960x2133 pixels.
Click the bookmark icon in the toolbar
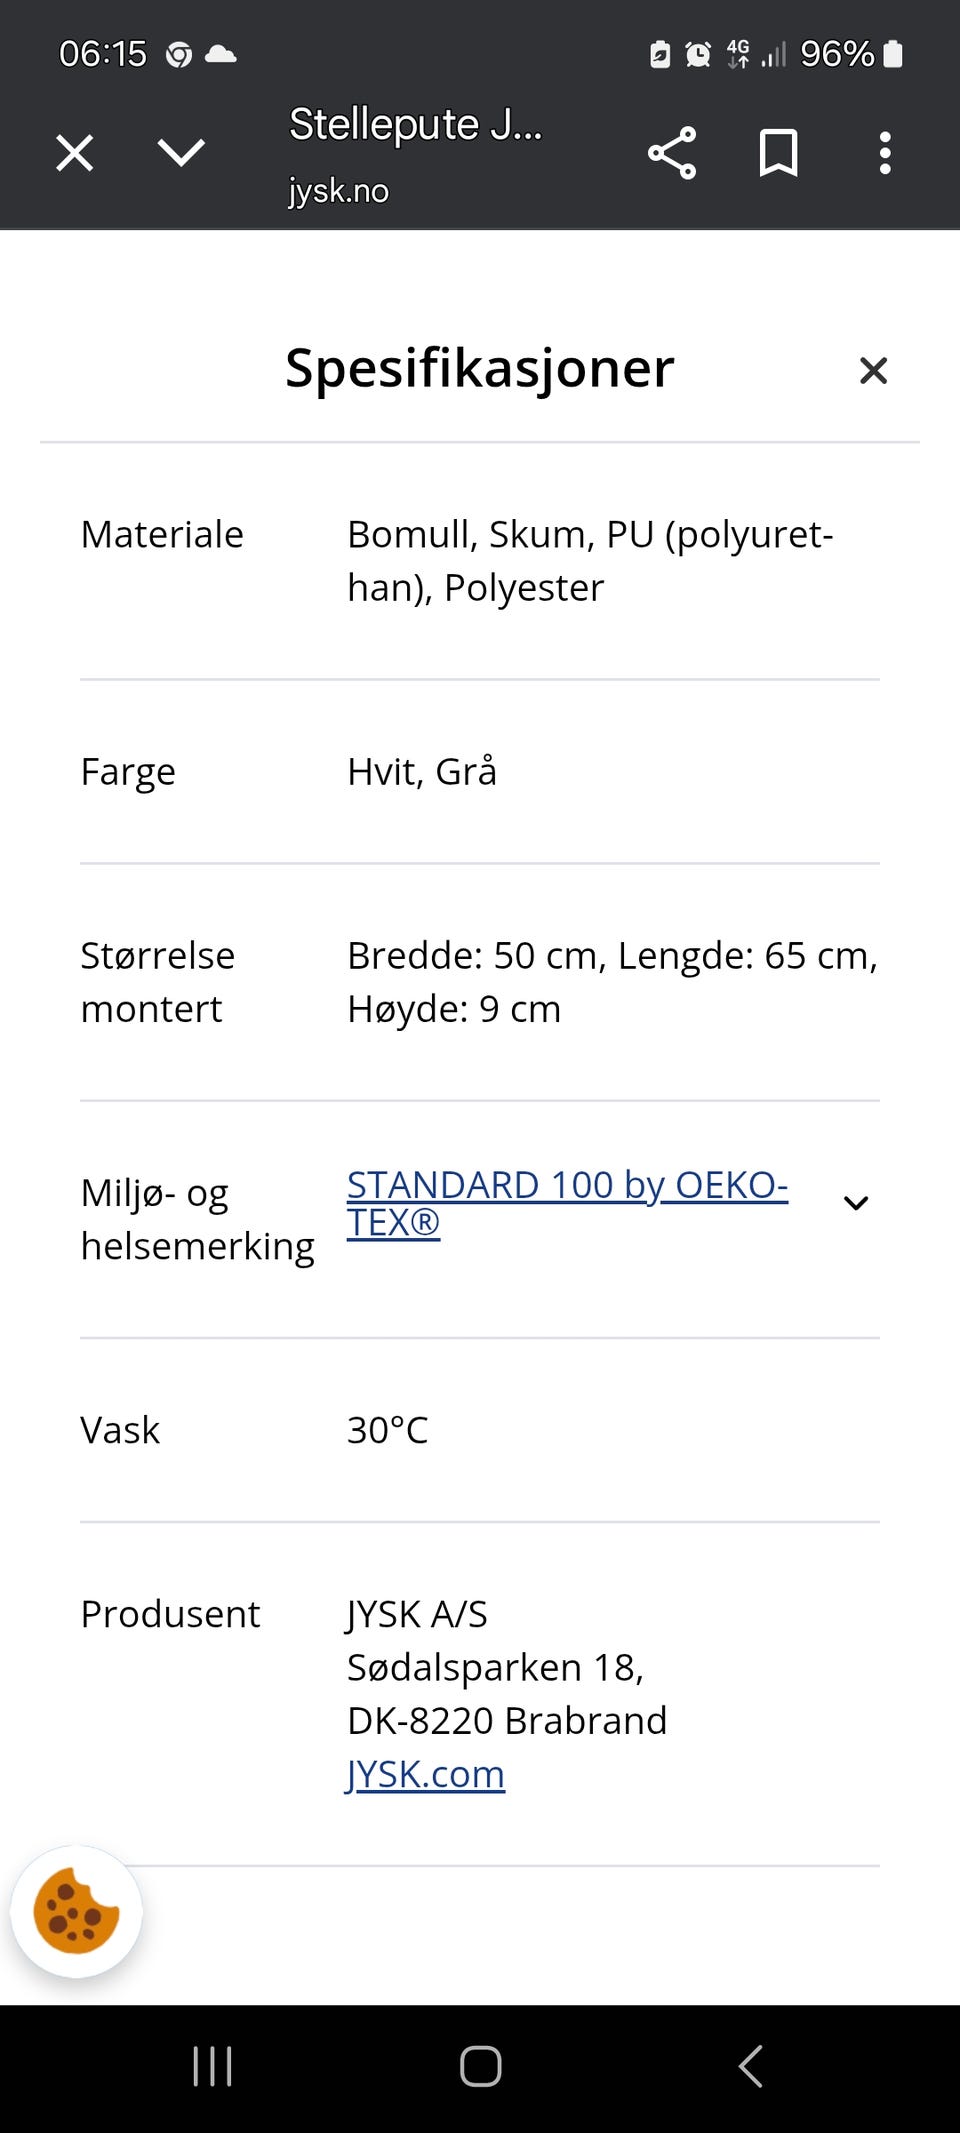point(779,152)
